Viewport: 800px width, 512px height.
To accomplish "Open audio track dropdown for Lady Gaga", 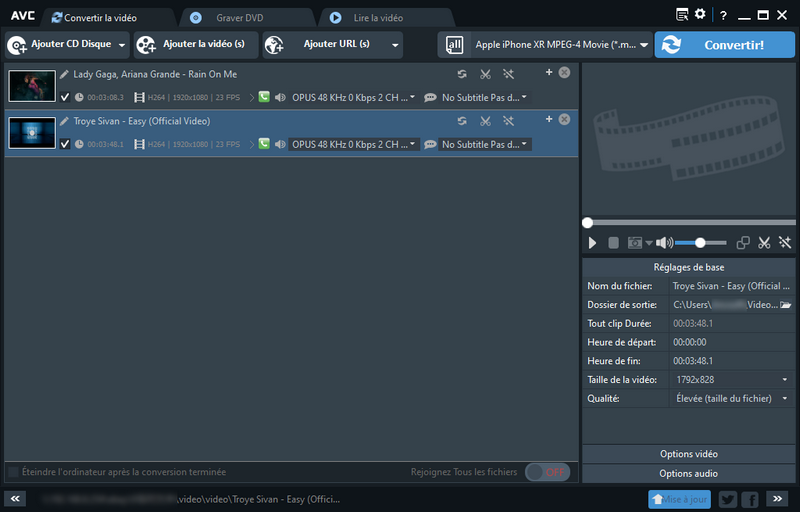I will point(354,97).
